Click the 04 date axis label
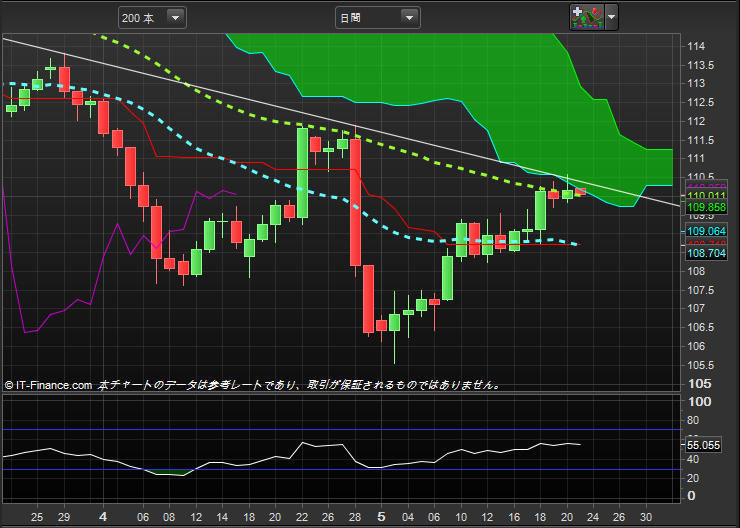This screenshot has width=740, height=528. [408, 517]
